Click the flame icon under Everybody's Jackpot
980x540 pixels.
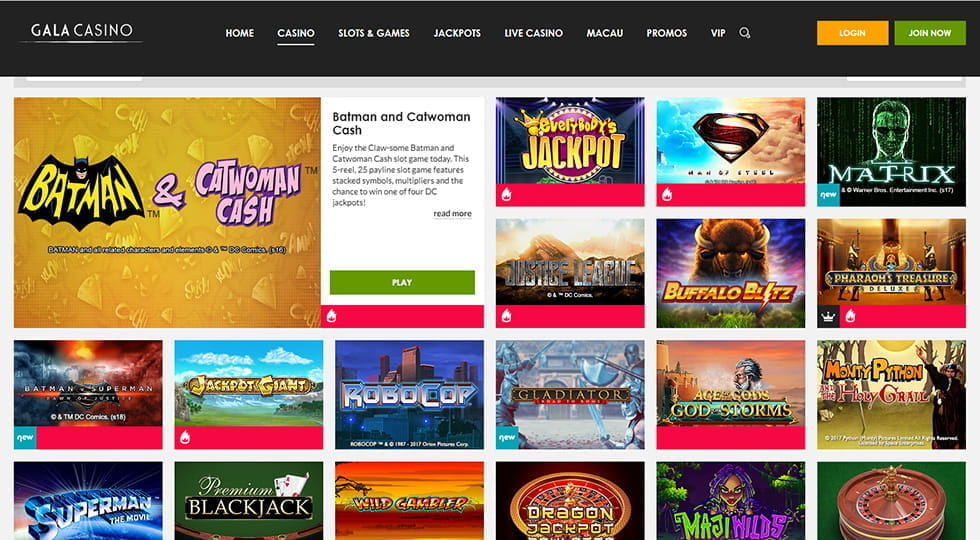pyautogui.click(x=507, y=195)
